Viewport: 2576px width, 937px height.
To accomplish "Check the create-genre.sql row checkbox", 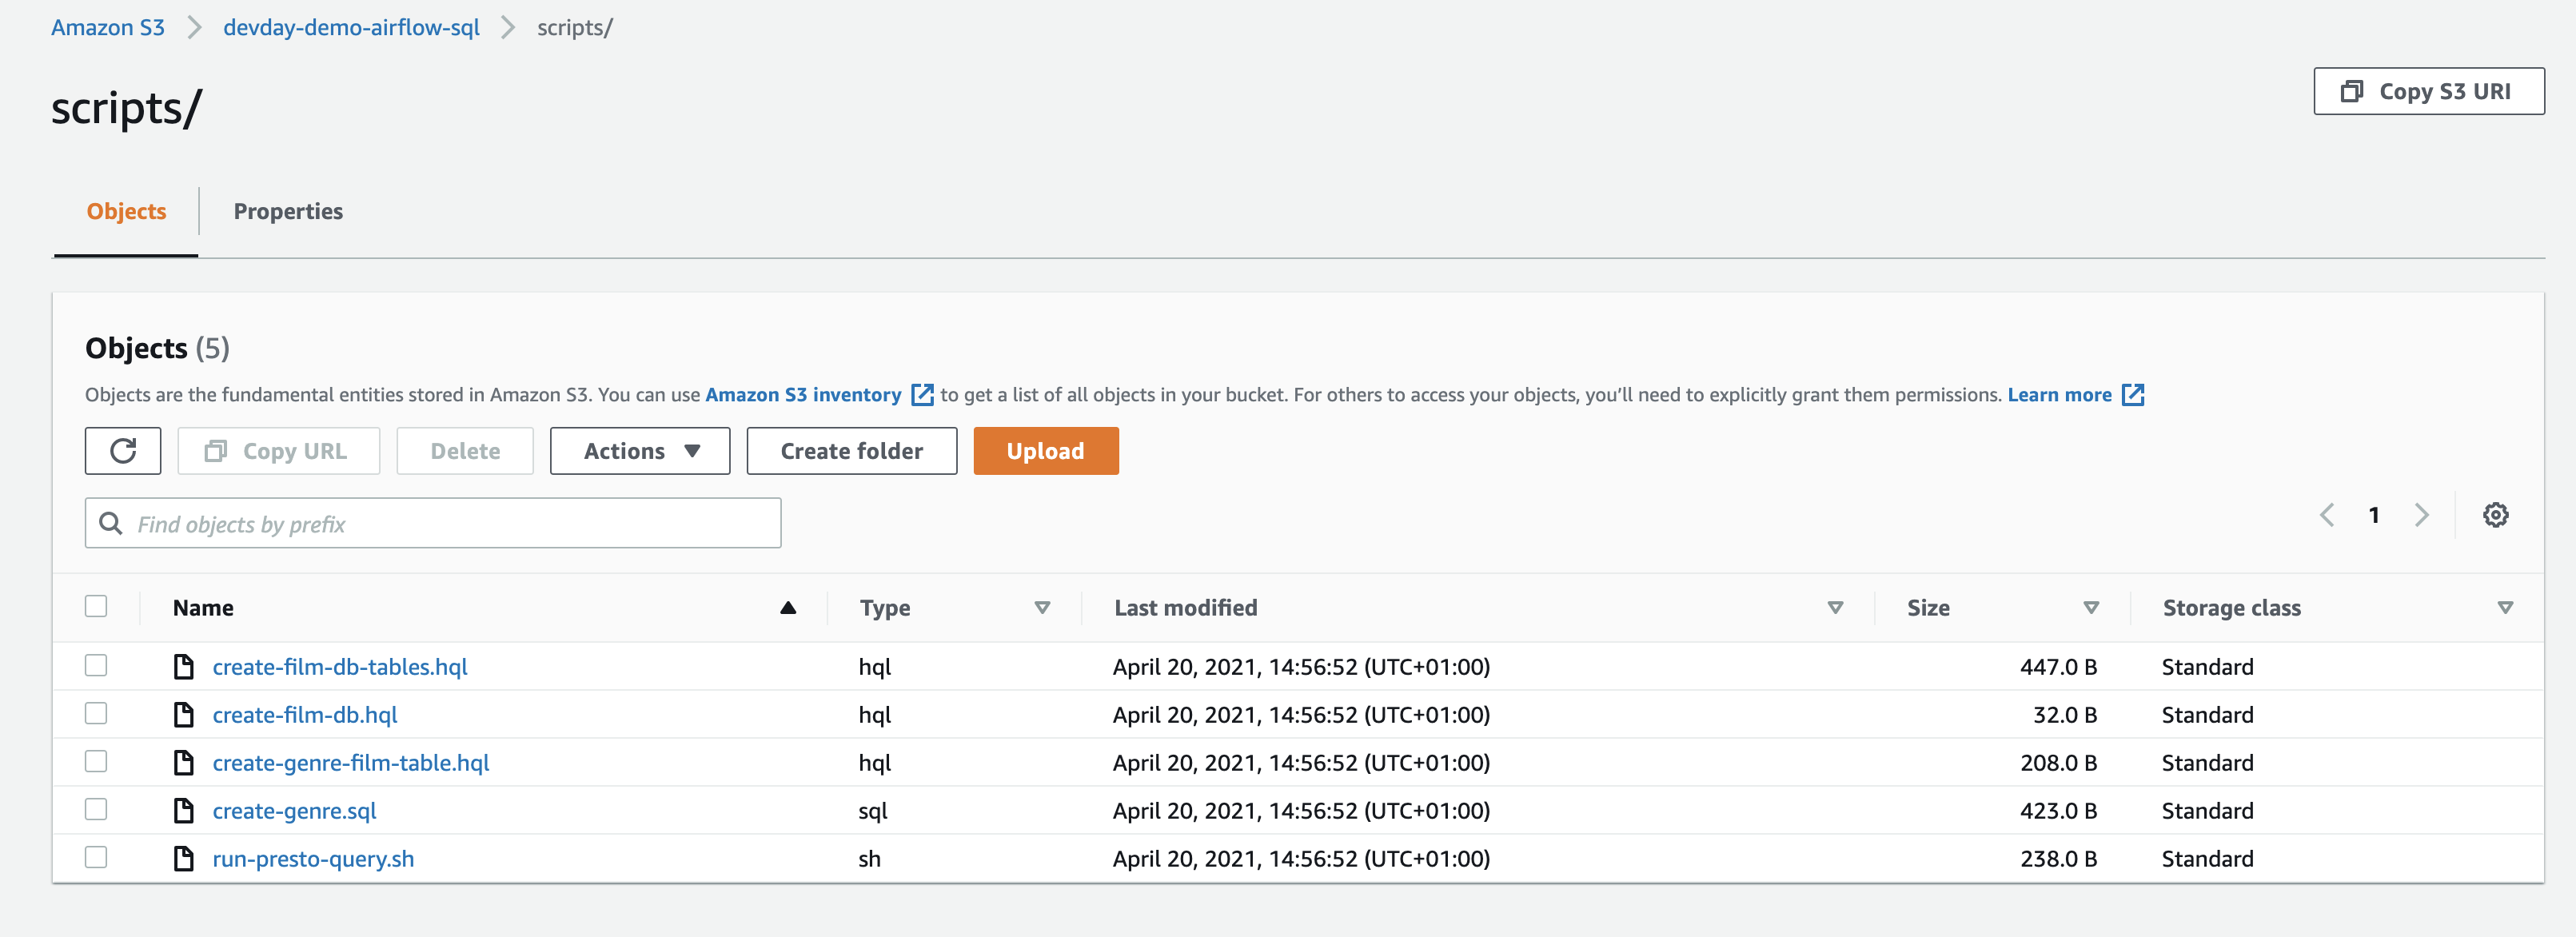I will [96, 809].
